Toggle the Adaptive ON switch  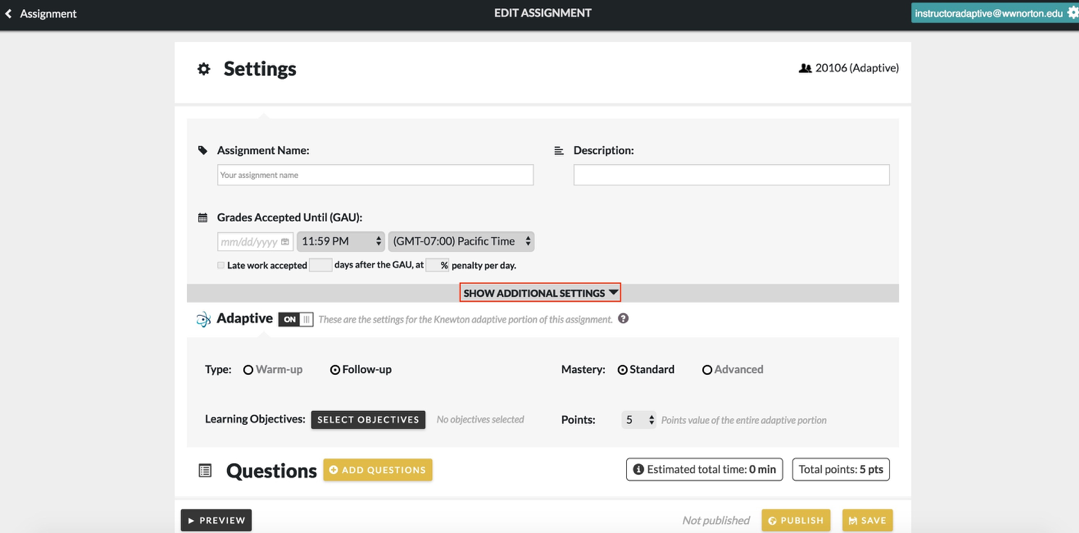point(296,319)
